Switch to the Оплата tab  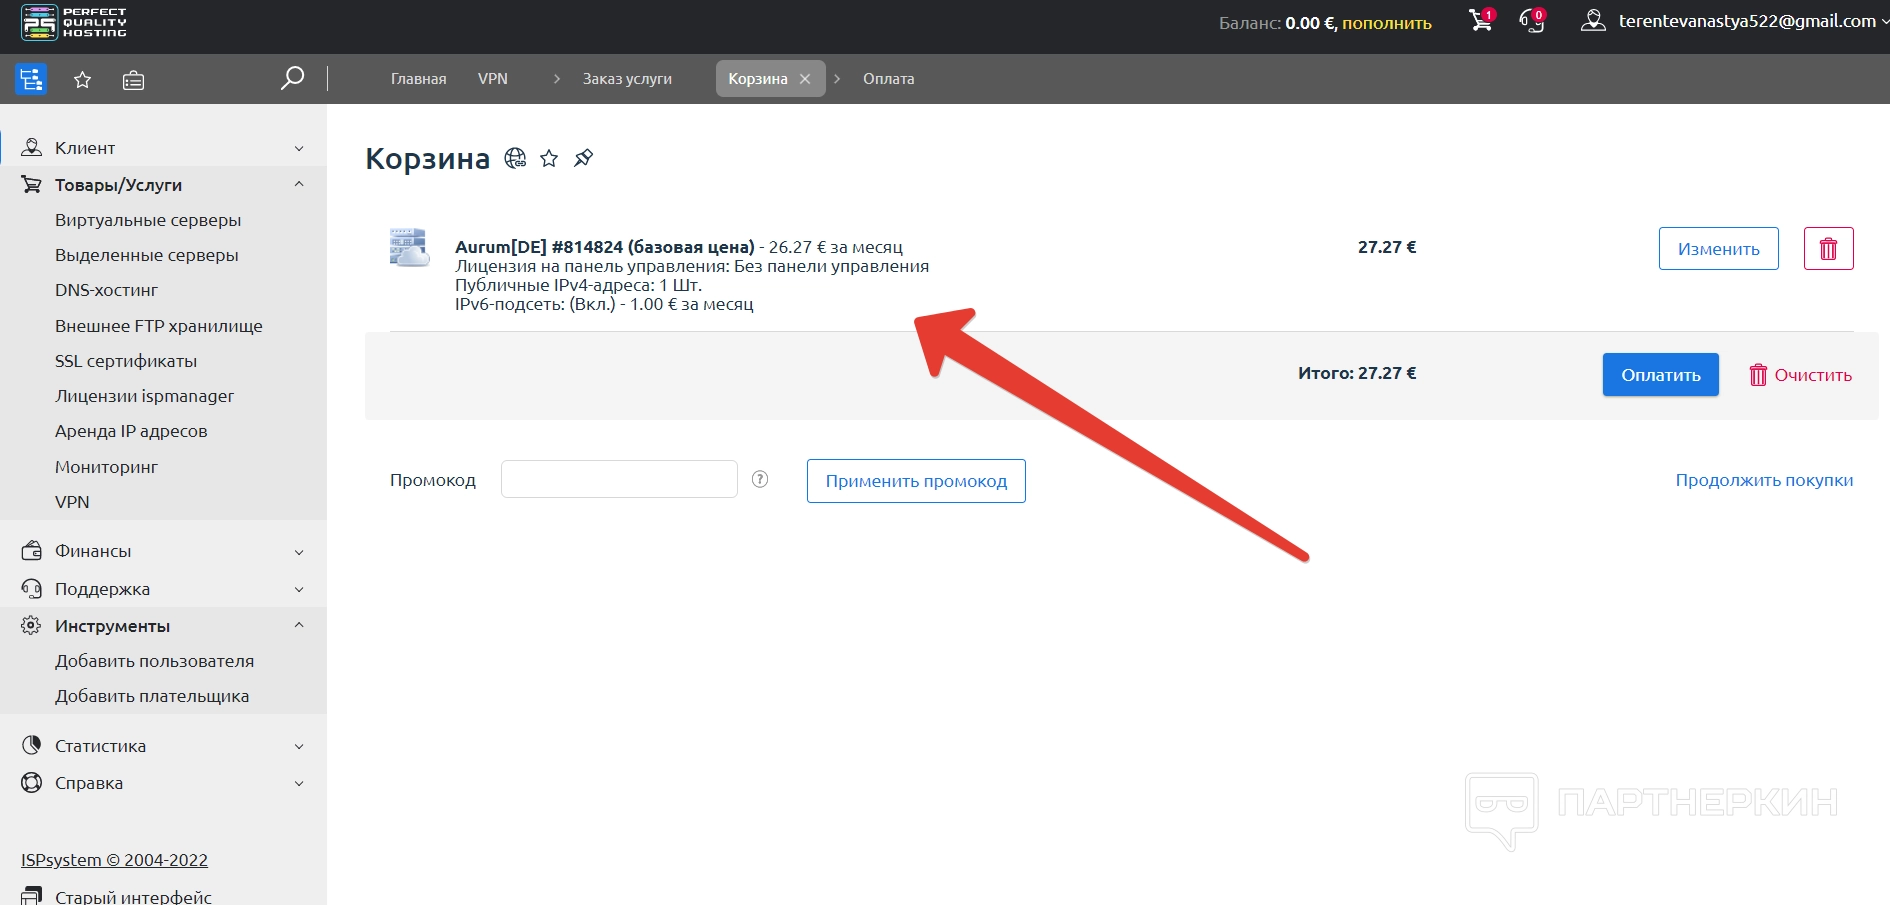889,79
